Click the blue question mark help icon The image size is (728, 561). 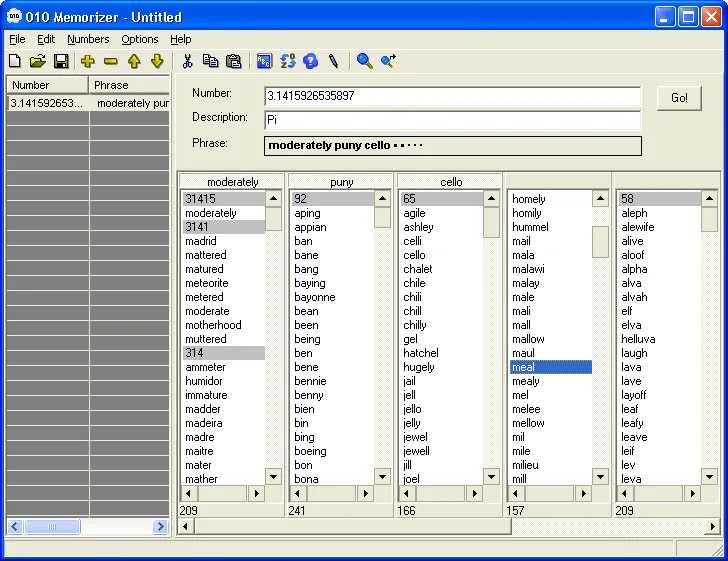[x=310, y=62]
